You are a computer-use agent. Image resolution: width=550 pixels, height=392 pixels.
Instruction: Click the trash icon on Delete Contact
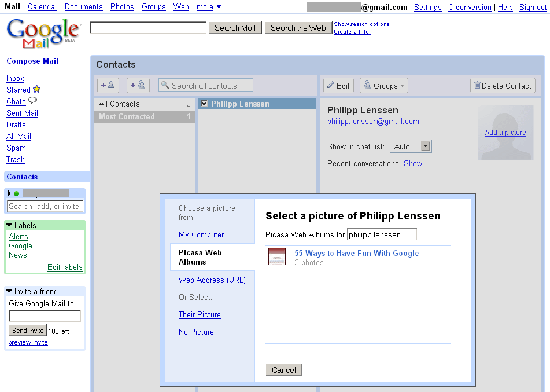pyautogui.click(x=477, y=85)
